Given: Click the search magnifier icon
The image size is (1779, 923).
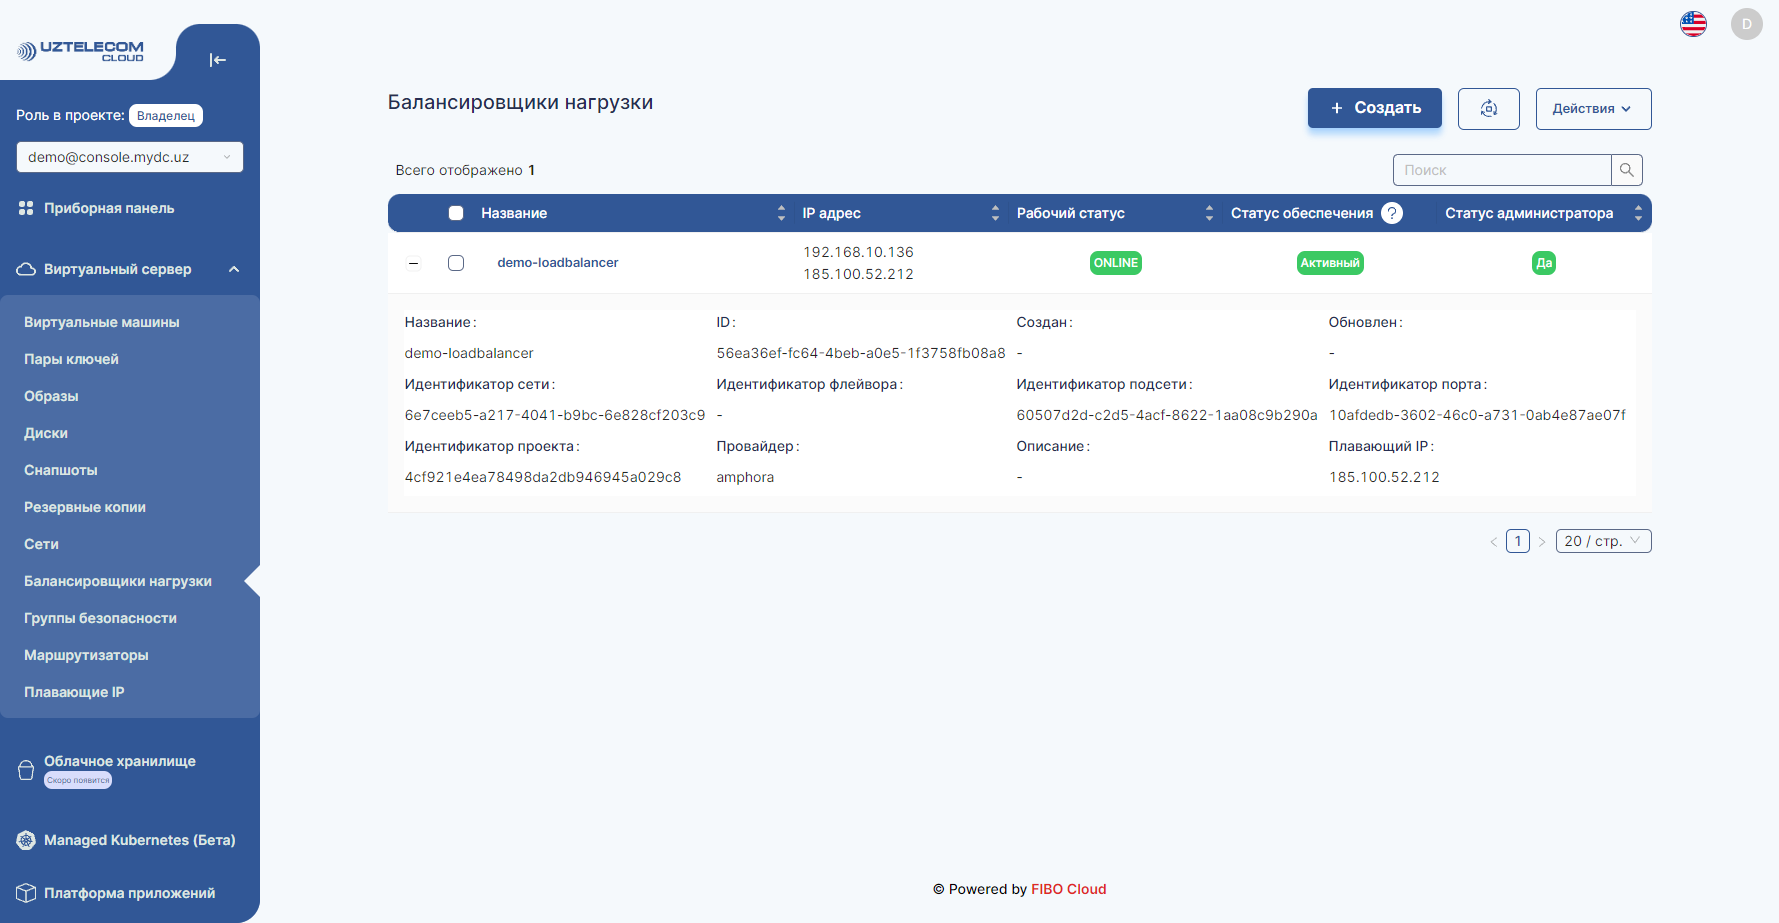Looking at the screenshot, I should click(1627, 170).
